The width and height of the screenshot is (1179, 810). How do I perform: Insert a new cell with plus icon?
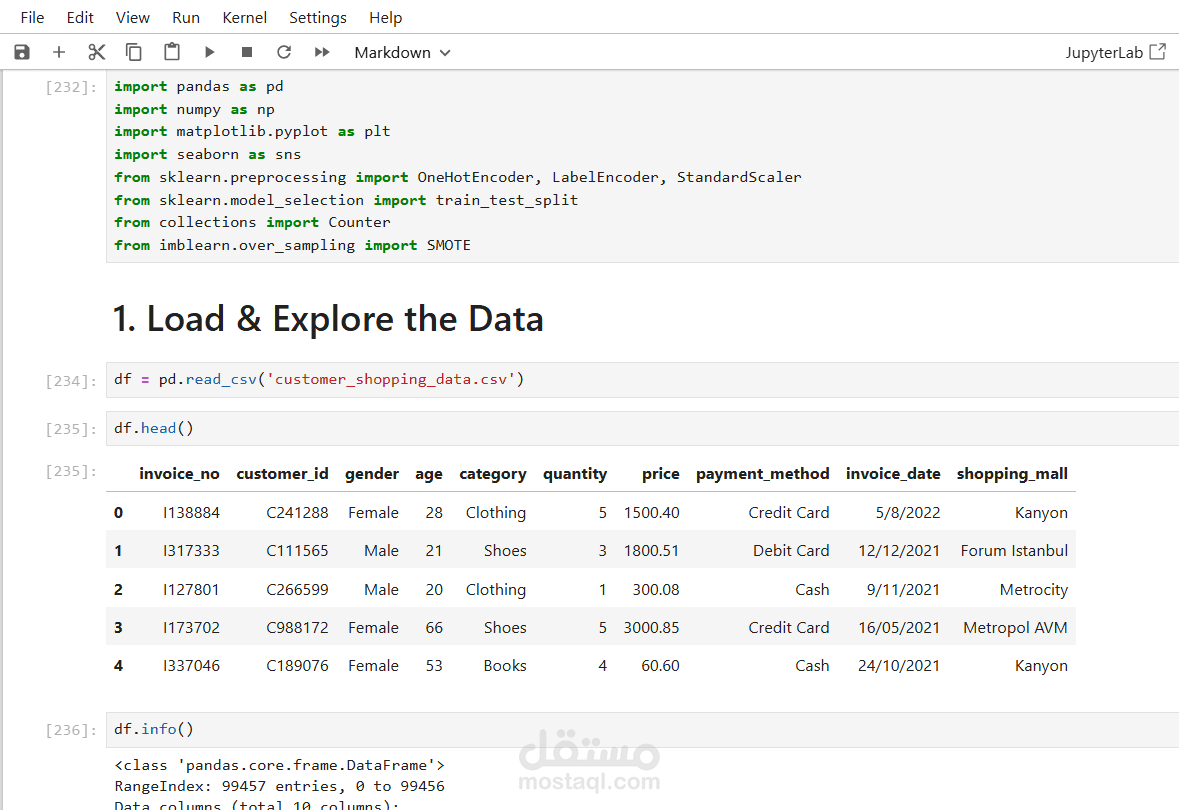59,52
